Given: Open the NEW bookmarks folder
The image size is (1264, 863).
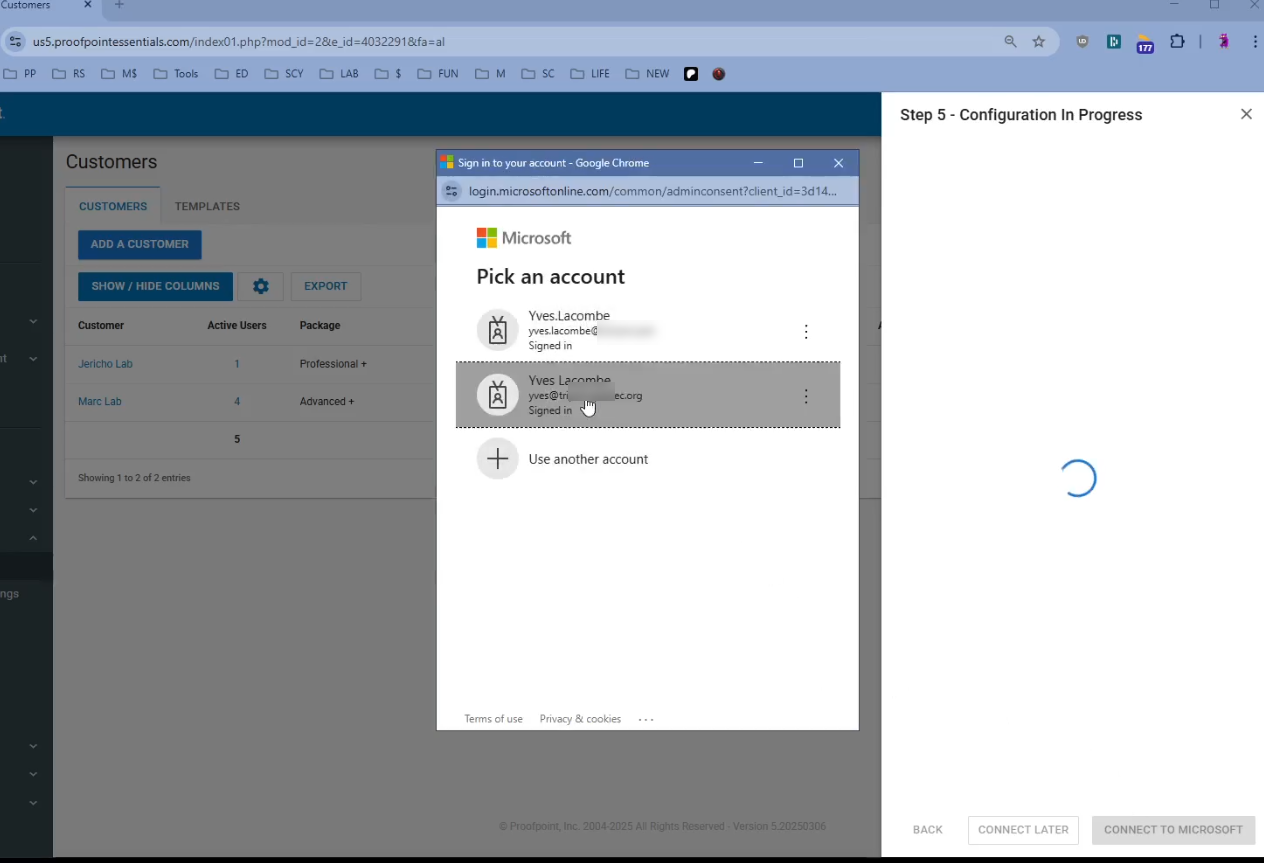Looking at the screenshot, I should [x=647, y=74].
